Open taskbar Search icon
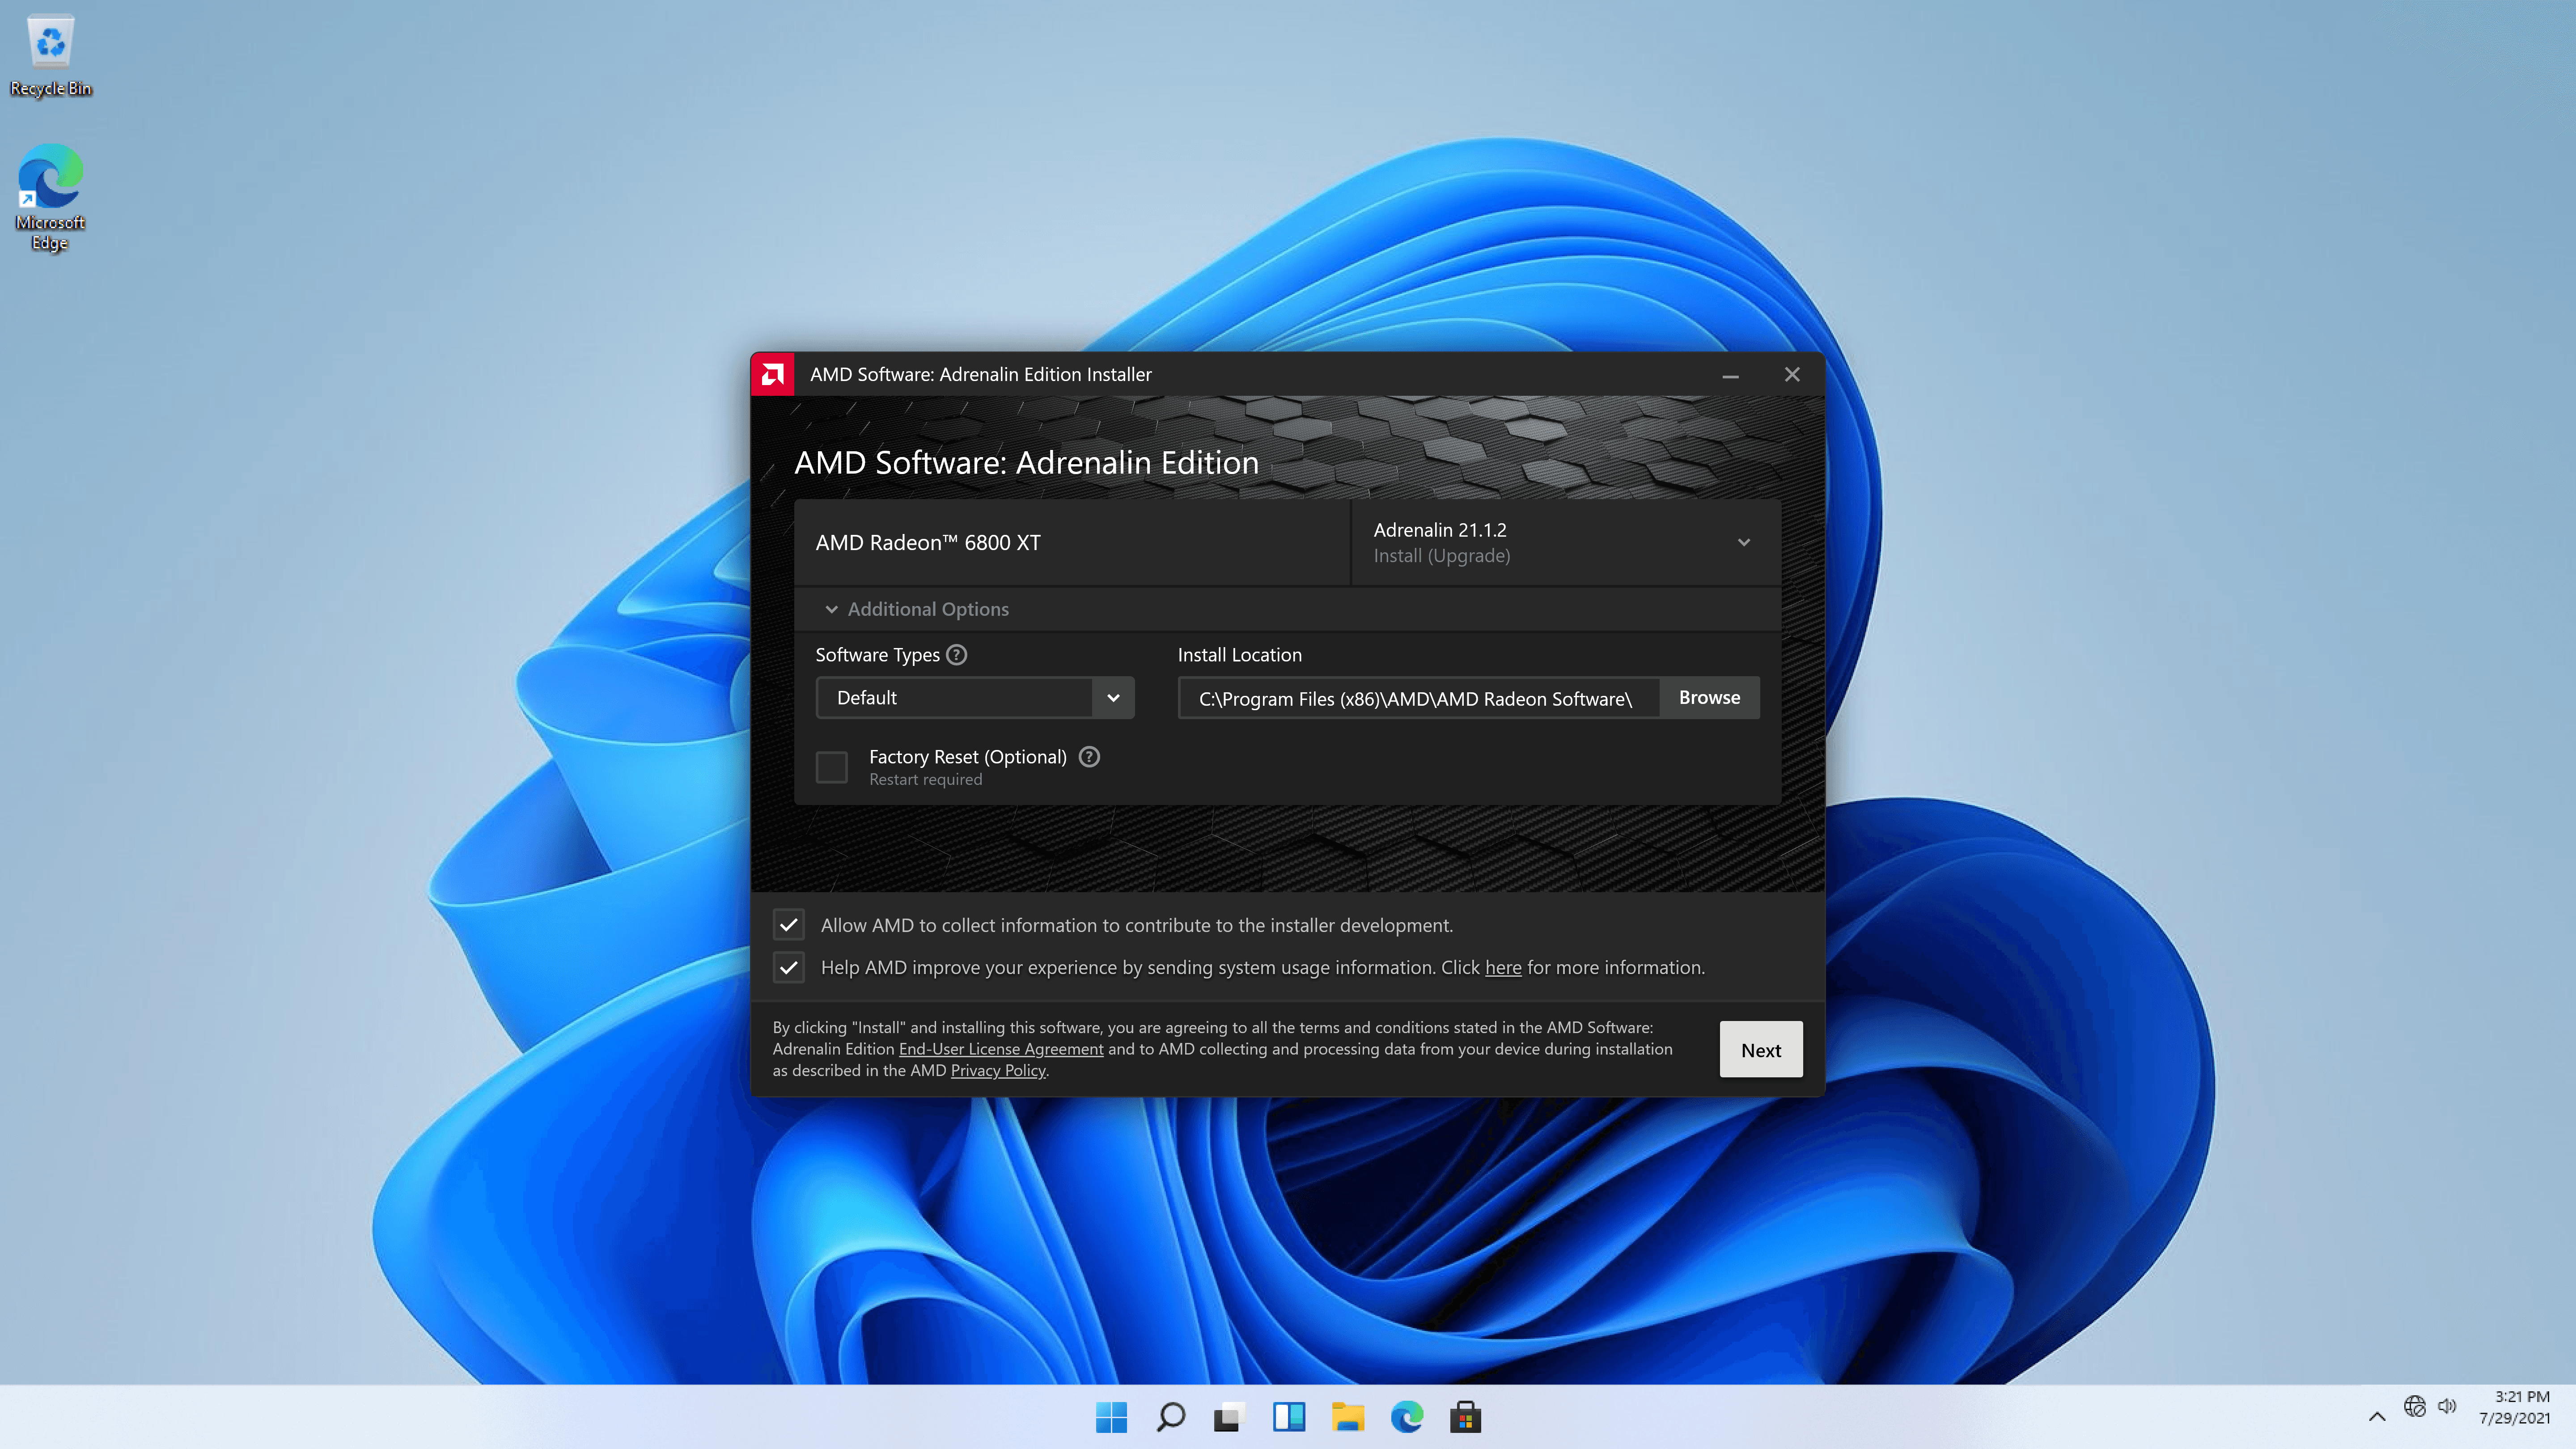This screenshot has width=2576, height=1449. click(x=1170, y=1416)
